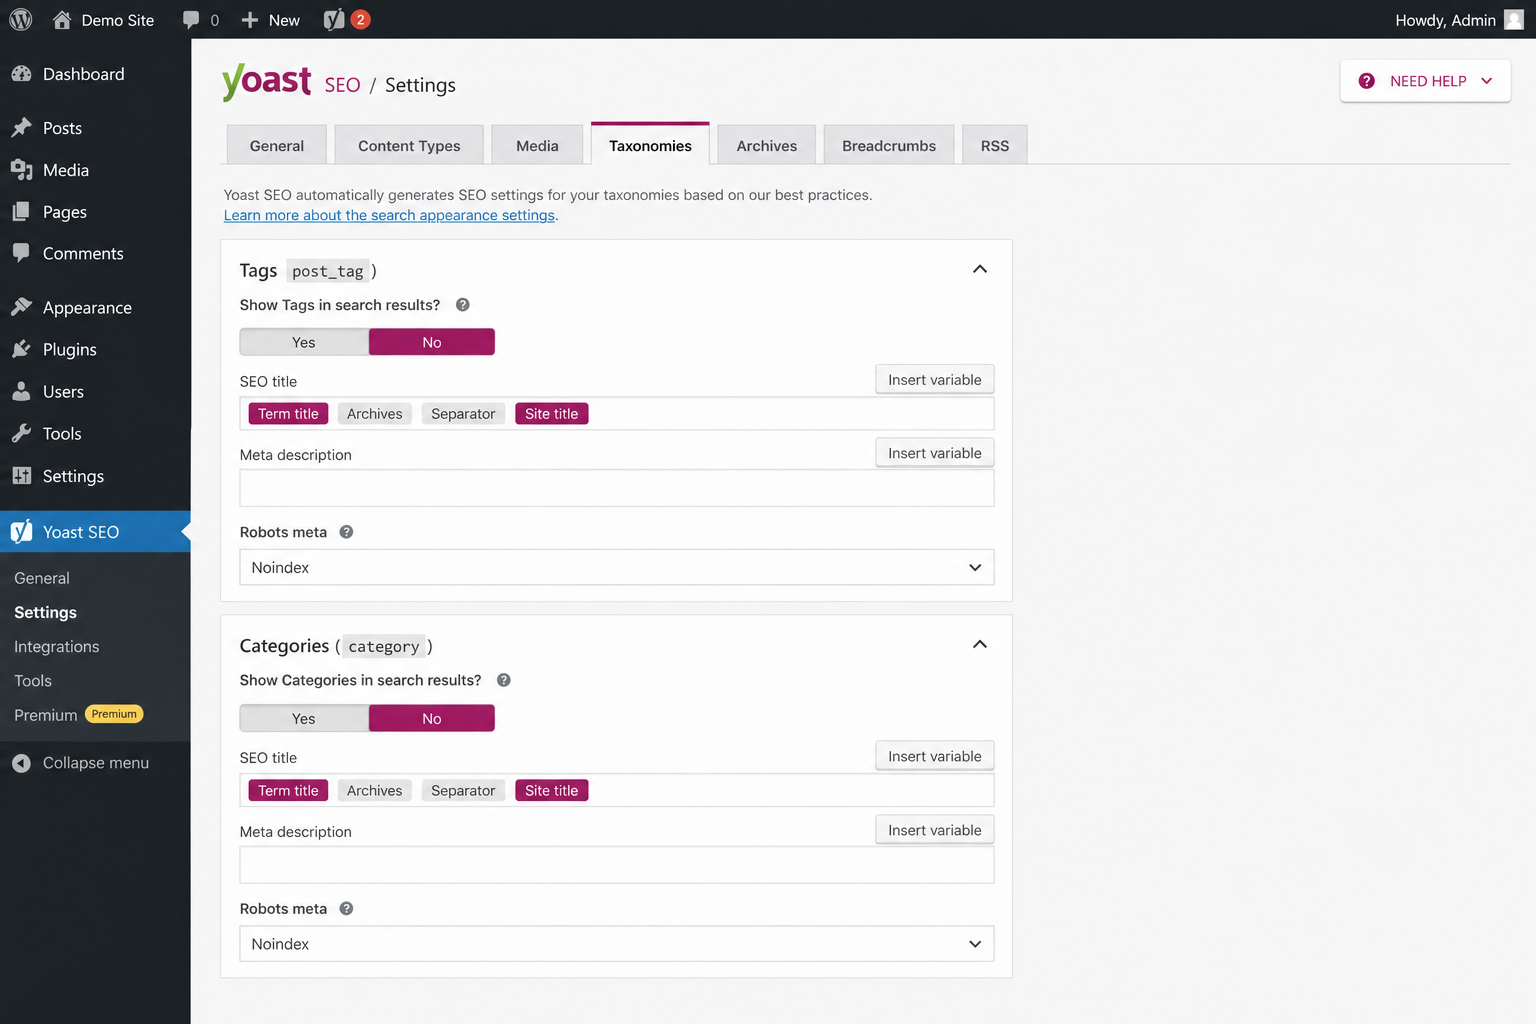Switch to the Content Types tab
1536x1024 pixels.
tap(409, 145)
